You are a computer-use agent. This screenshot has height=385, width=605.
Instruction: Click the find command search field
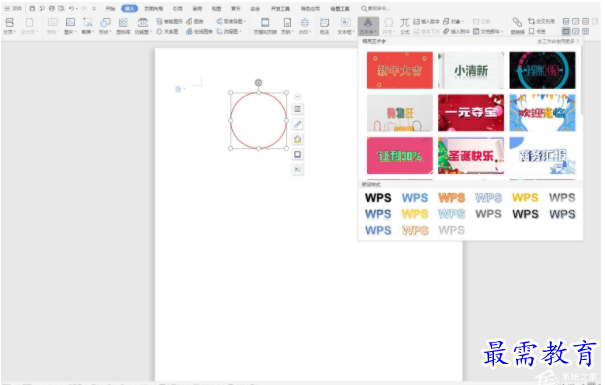point(375,8)
